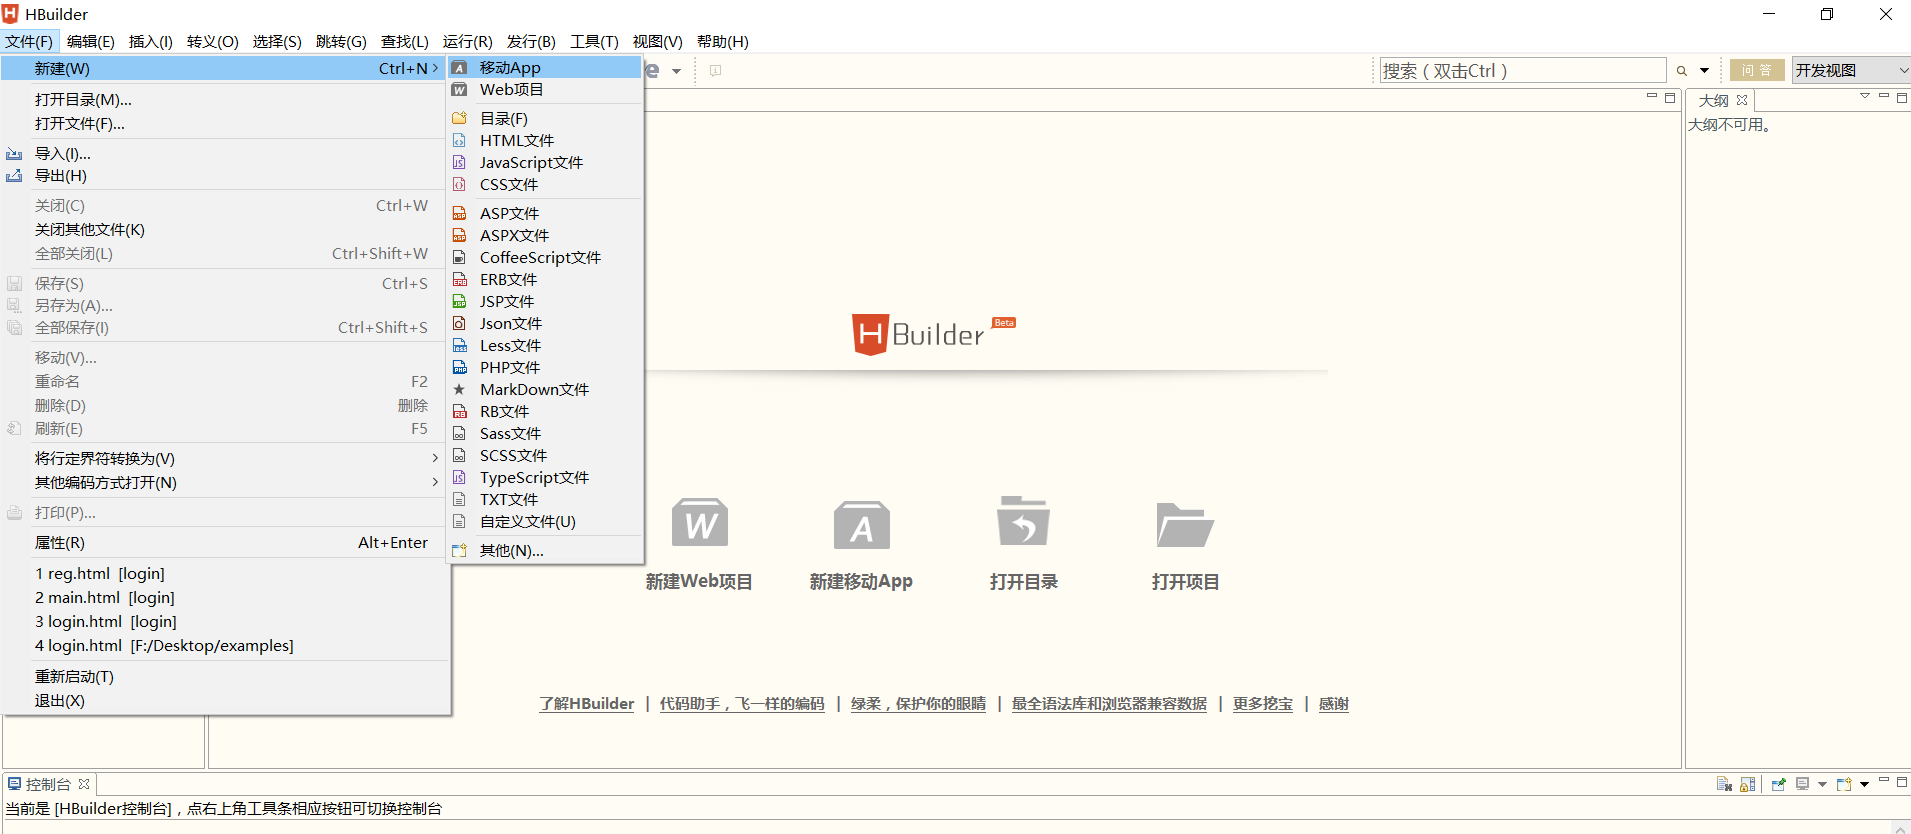
Task: Click the ASP文件 icon in submenu
Action: point(459,213)
